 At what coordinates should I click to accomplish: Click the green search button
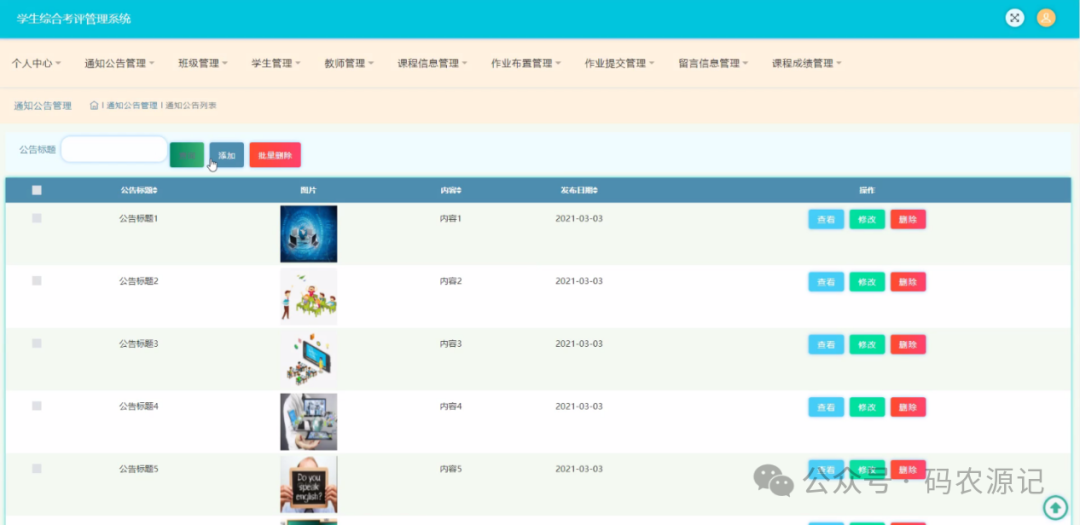click(187, 155)
